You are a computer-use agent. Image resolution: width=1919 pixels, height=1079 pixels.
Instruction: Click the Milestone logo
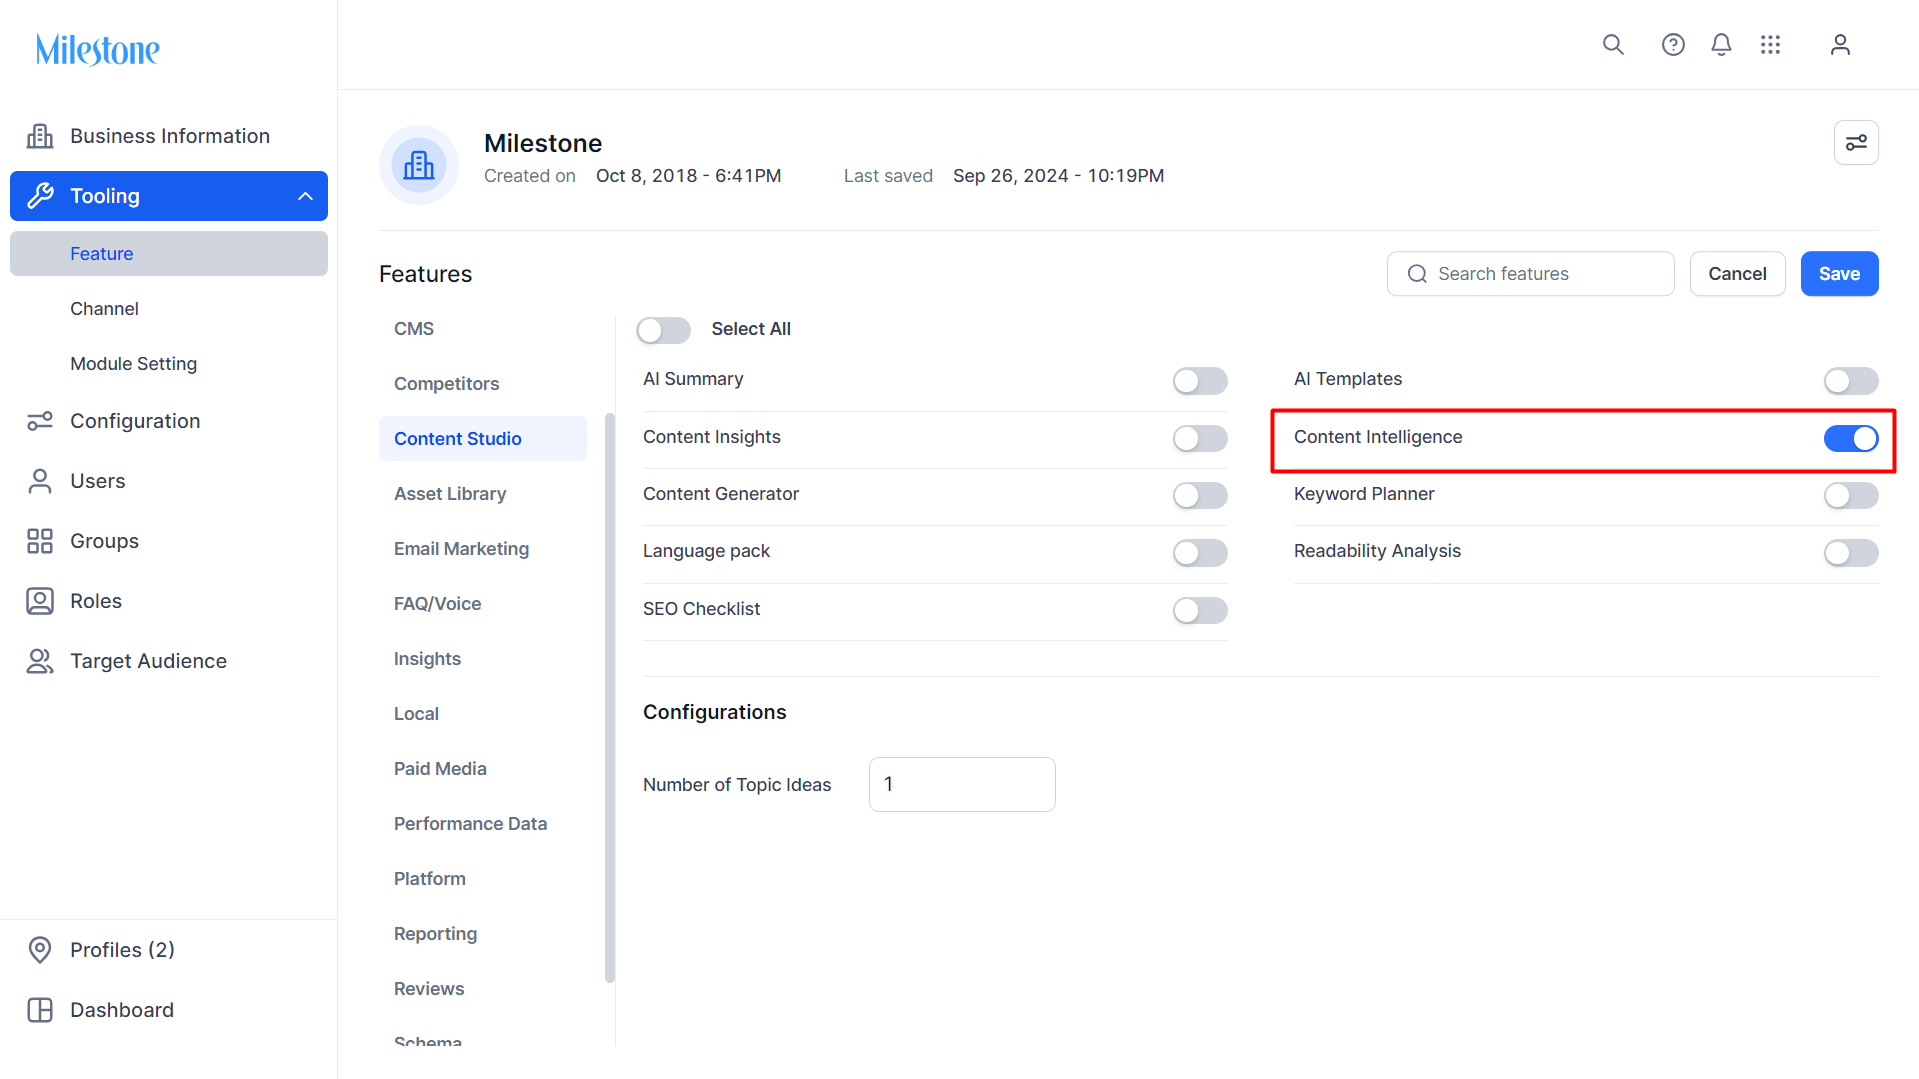point(98,49)
